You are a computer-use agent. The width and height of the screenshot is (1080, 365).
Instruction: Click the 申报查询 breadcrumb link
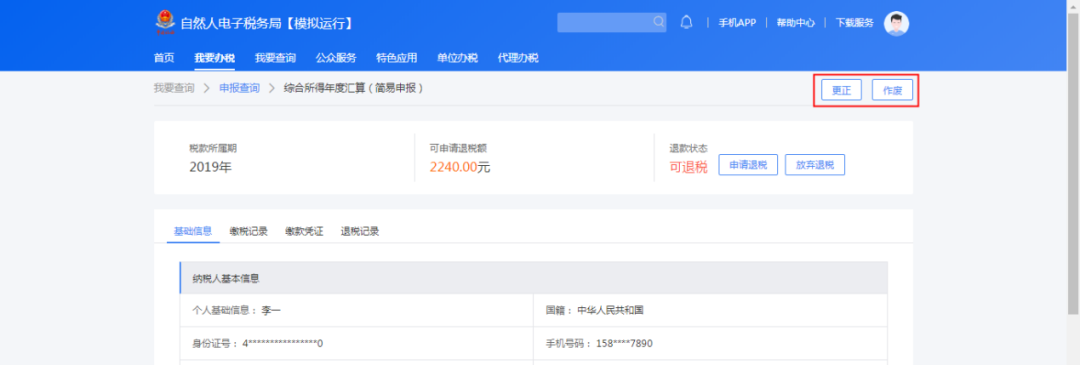coord(240,88)
